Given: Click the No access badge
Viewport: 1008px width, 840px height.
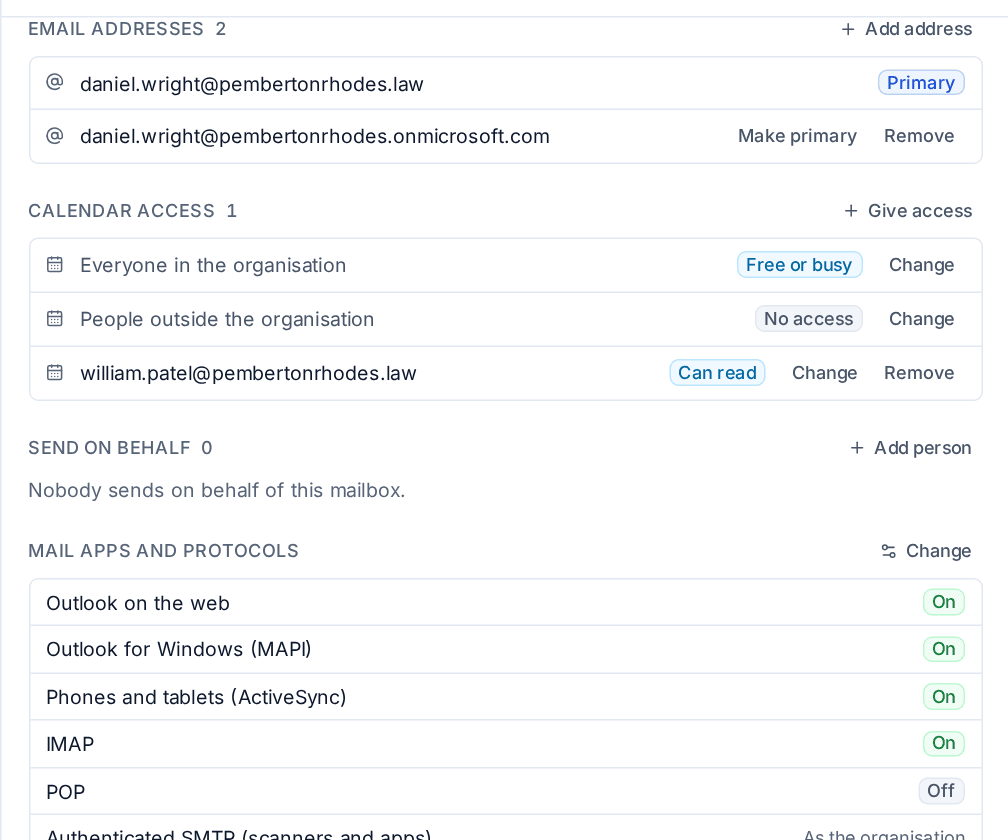Looking at the screenshot, I should point(808,319).
